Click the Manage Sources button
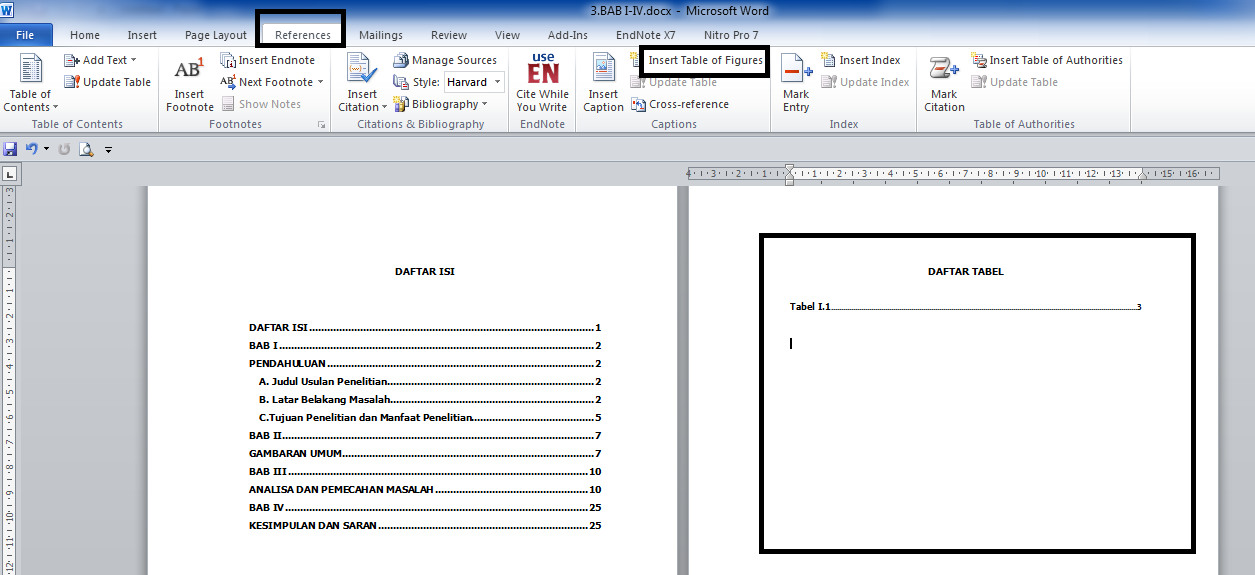Screen dimensions: 1255x575 (445, 60)
